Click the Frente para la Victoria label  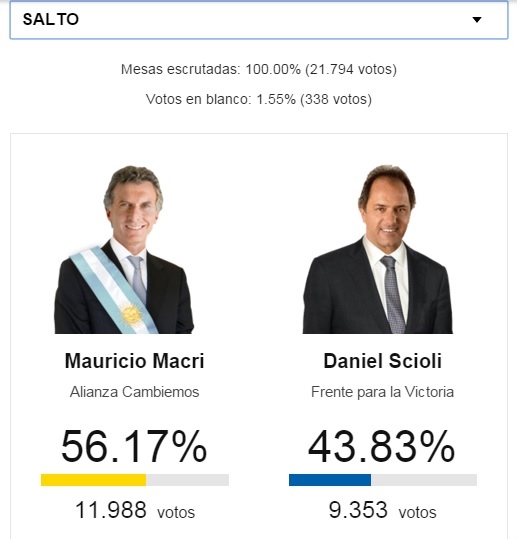[x=383, y=392]
